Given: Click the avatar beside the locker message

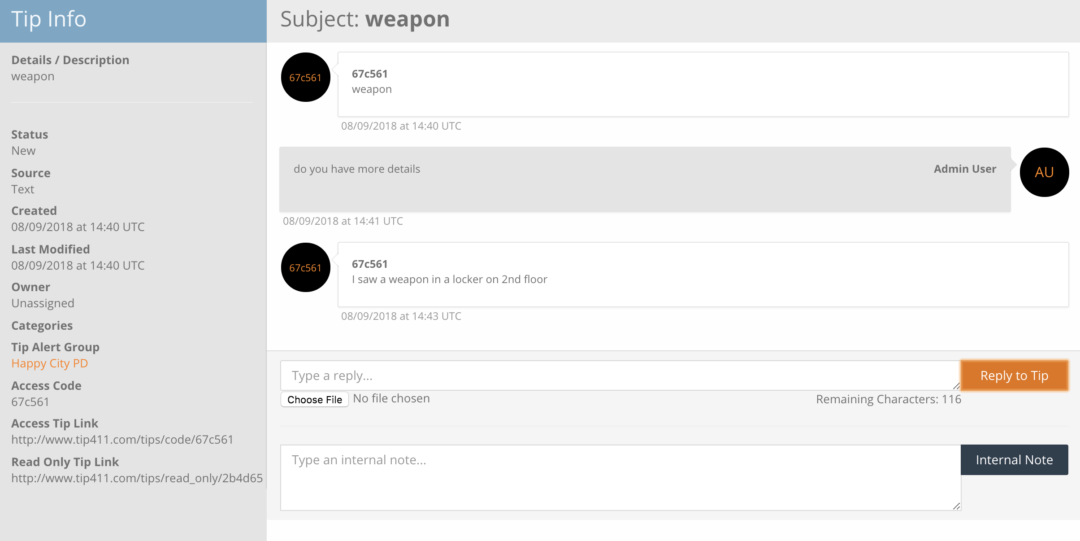Looking at the screenshot, I should pyautogui.click(x=306, y=267).
